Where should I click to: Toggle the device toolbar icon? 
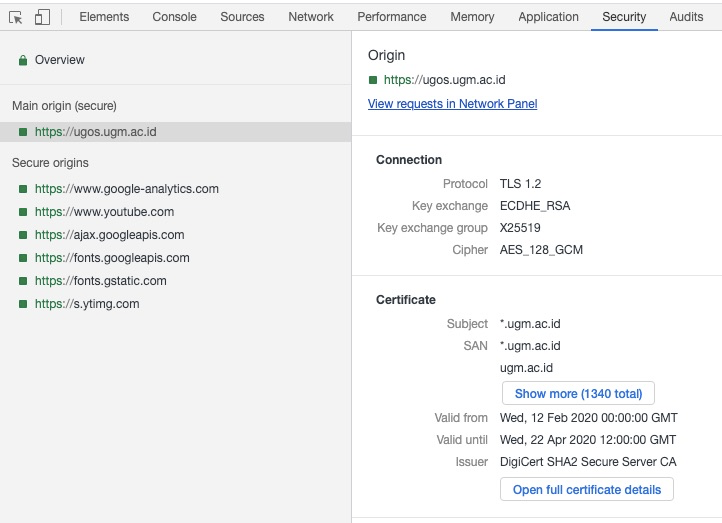pos(42,17)
